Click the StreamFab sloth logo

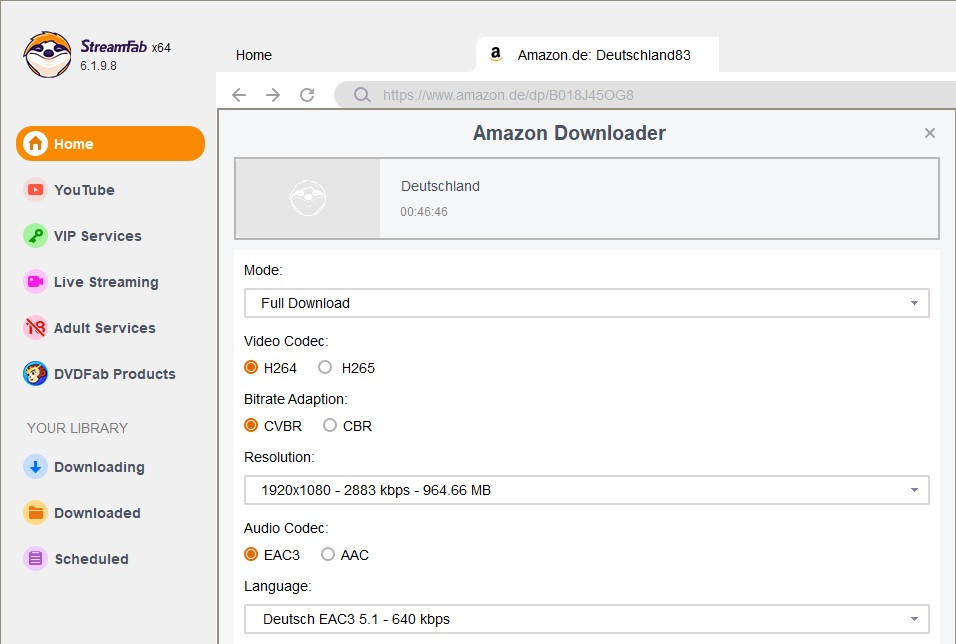pos(47,55)
